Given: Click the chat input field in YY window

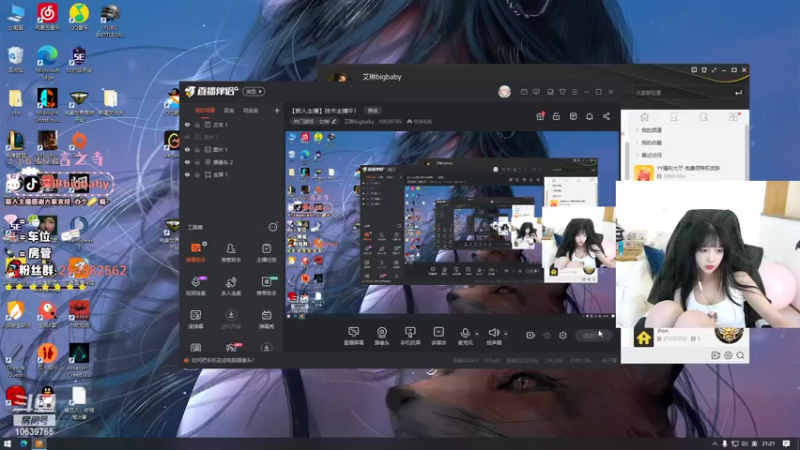Looking at the screenshot, I should tap(688, 92).
